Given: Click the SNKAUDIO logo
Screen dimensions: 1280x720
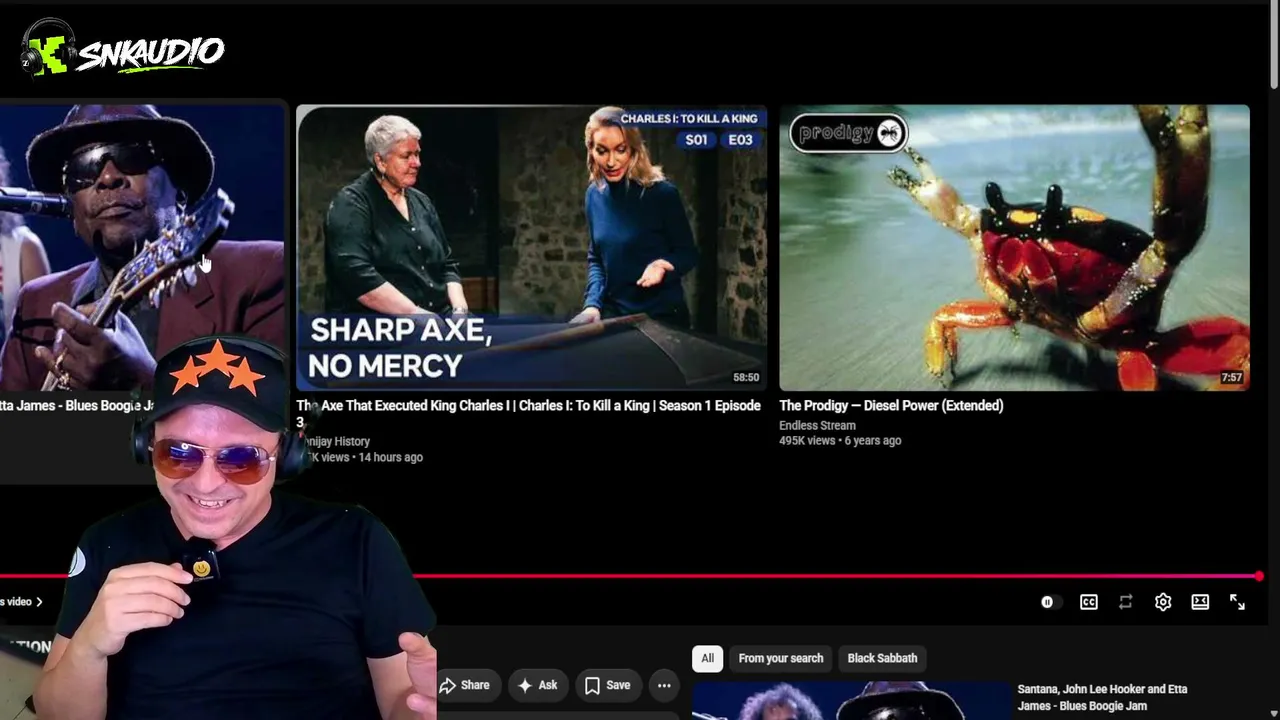Looking at the screenshot, I should click(122, 51).
